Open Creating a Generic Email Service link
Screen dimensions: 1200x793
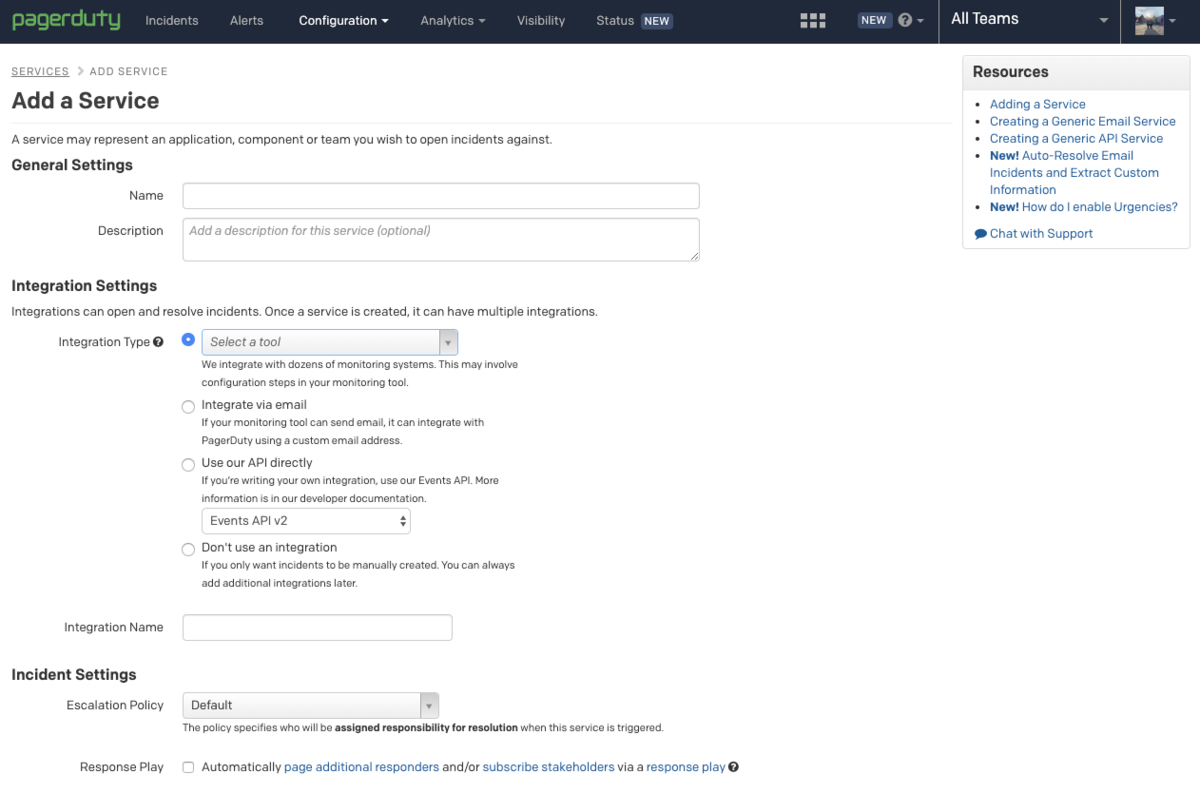(1083, 121)
